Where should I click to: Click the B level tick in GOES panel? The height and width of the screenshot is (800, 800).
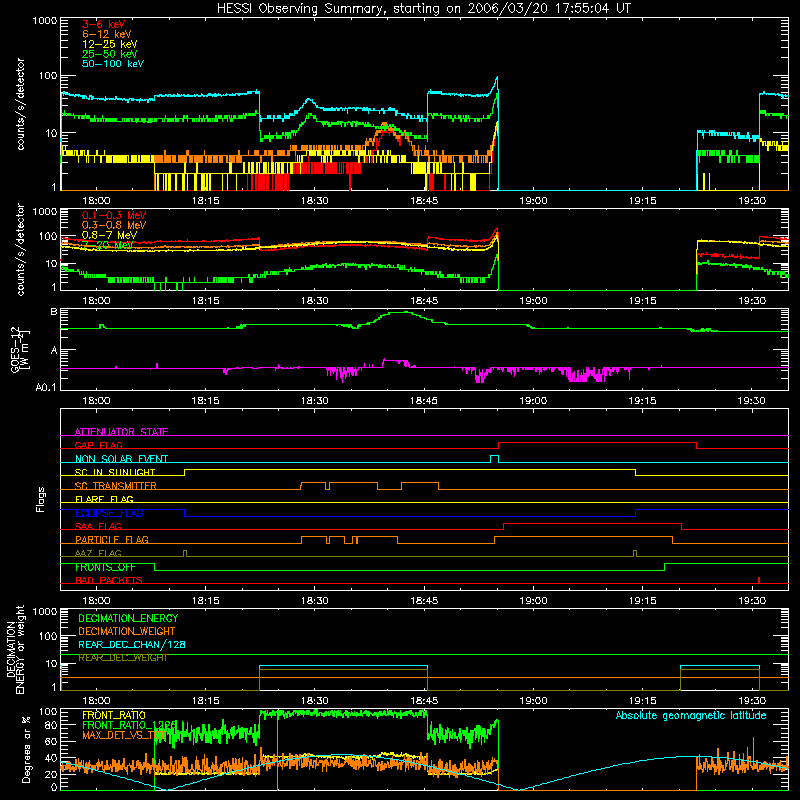pyautogui.click(x=54, y=311)
